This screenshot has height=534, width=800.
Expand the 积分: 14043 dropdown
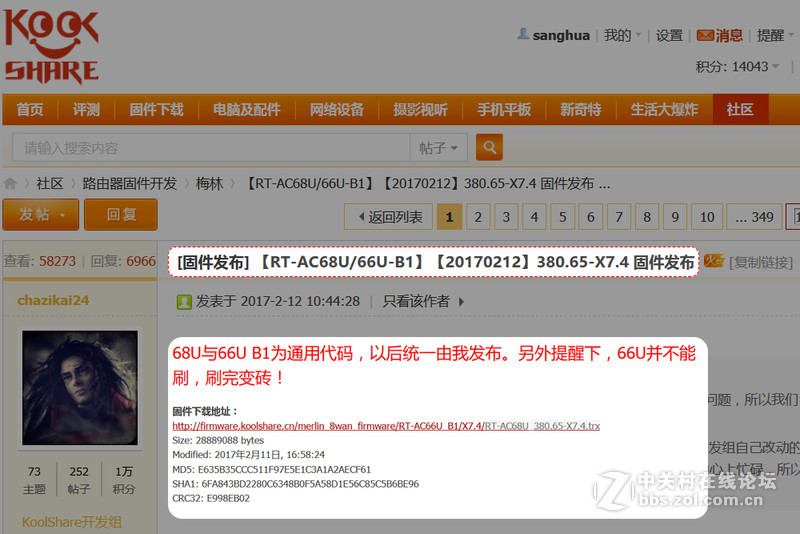pyautogui.click(x=737, y=67)
